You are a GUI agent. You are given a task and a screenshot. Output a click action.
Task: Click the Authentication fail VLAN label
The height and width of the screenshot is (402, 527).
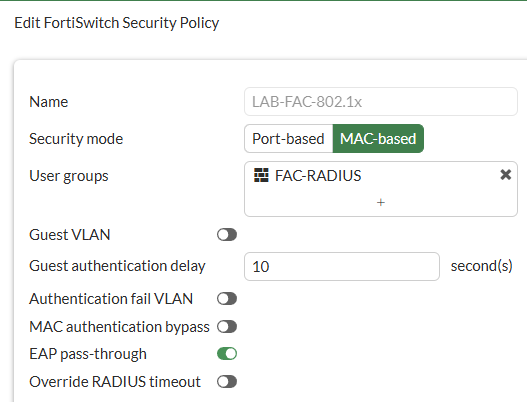pos(111,299)
